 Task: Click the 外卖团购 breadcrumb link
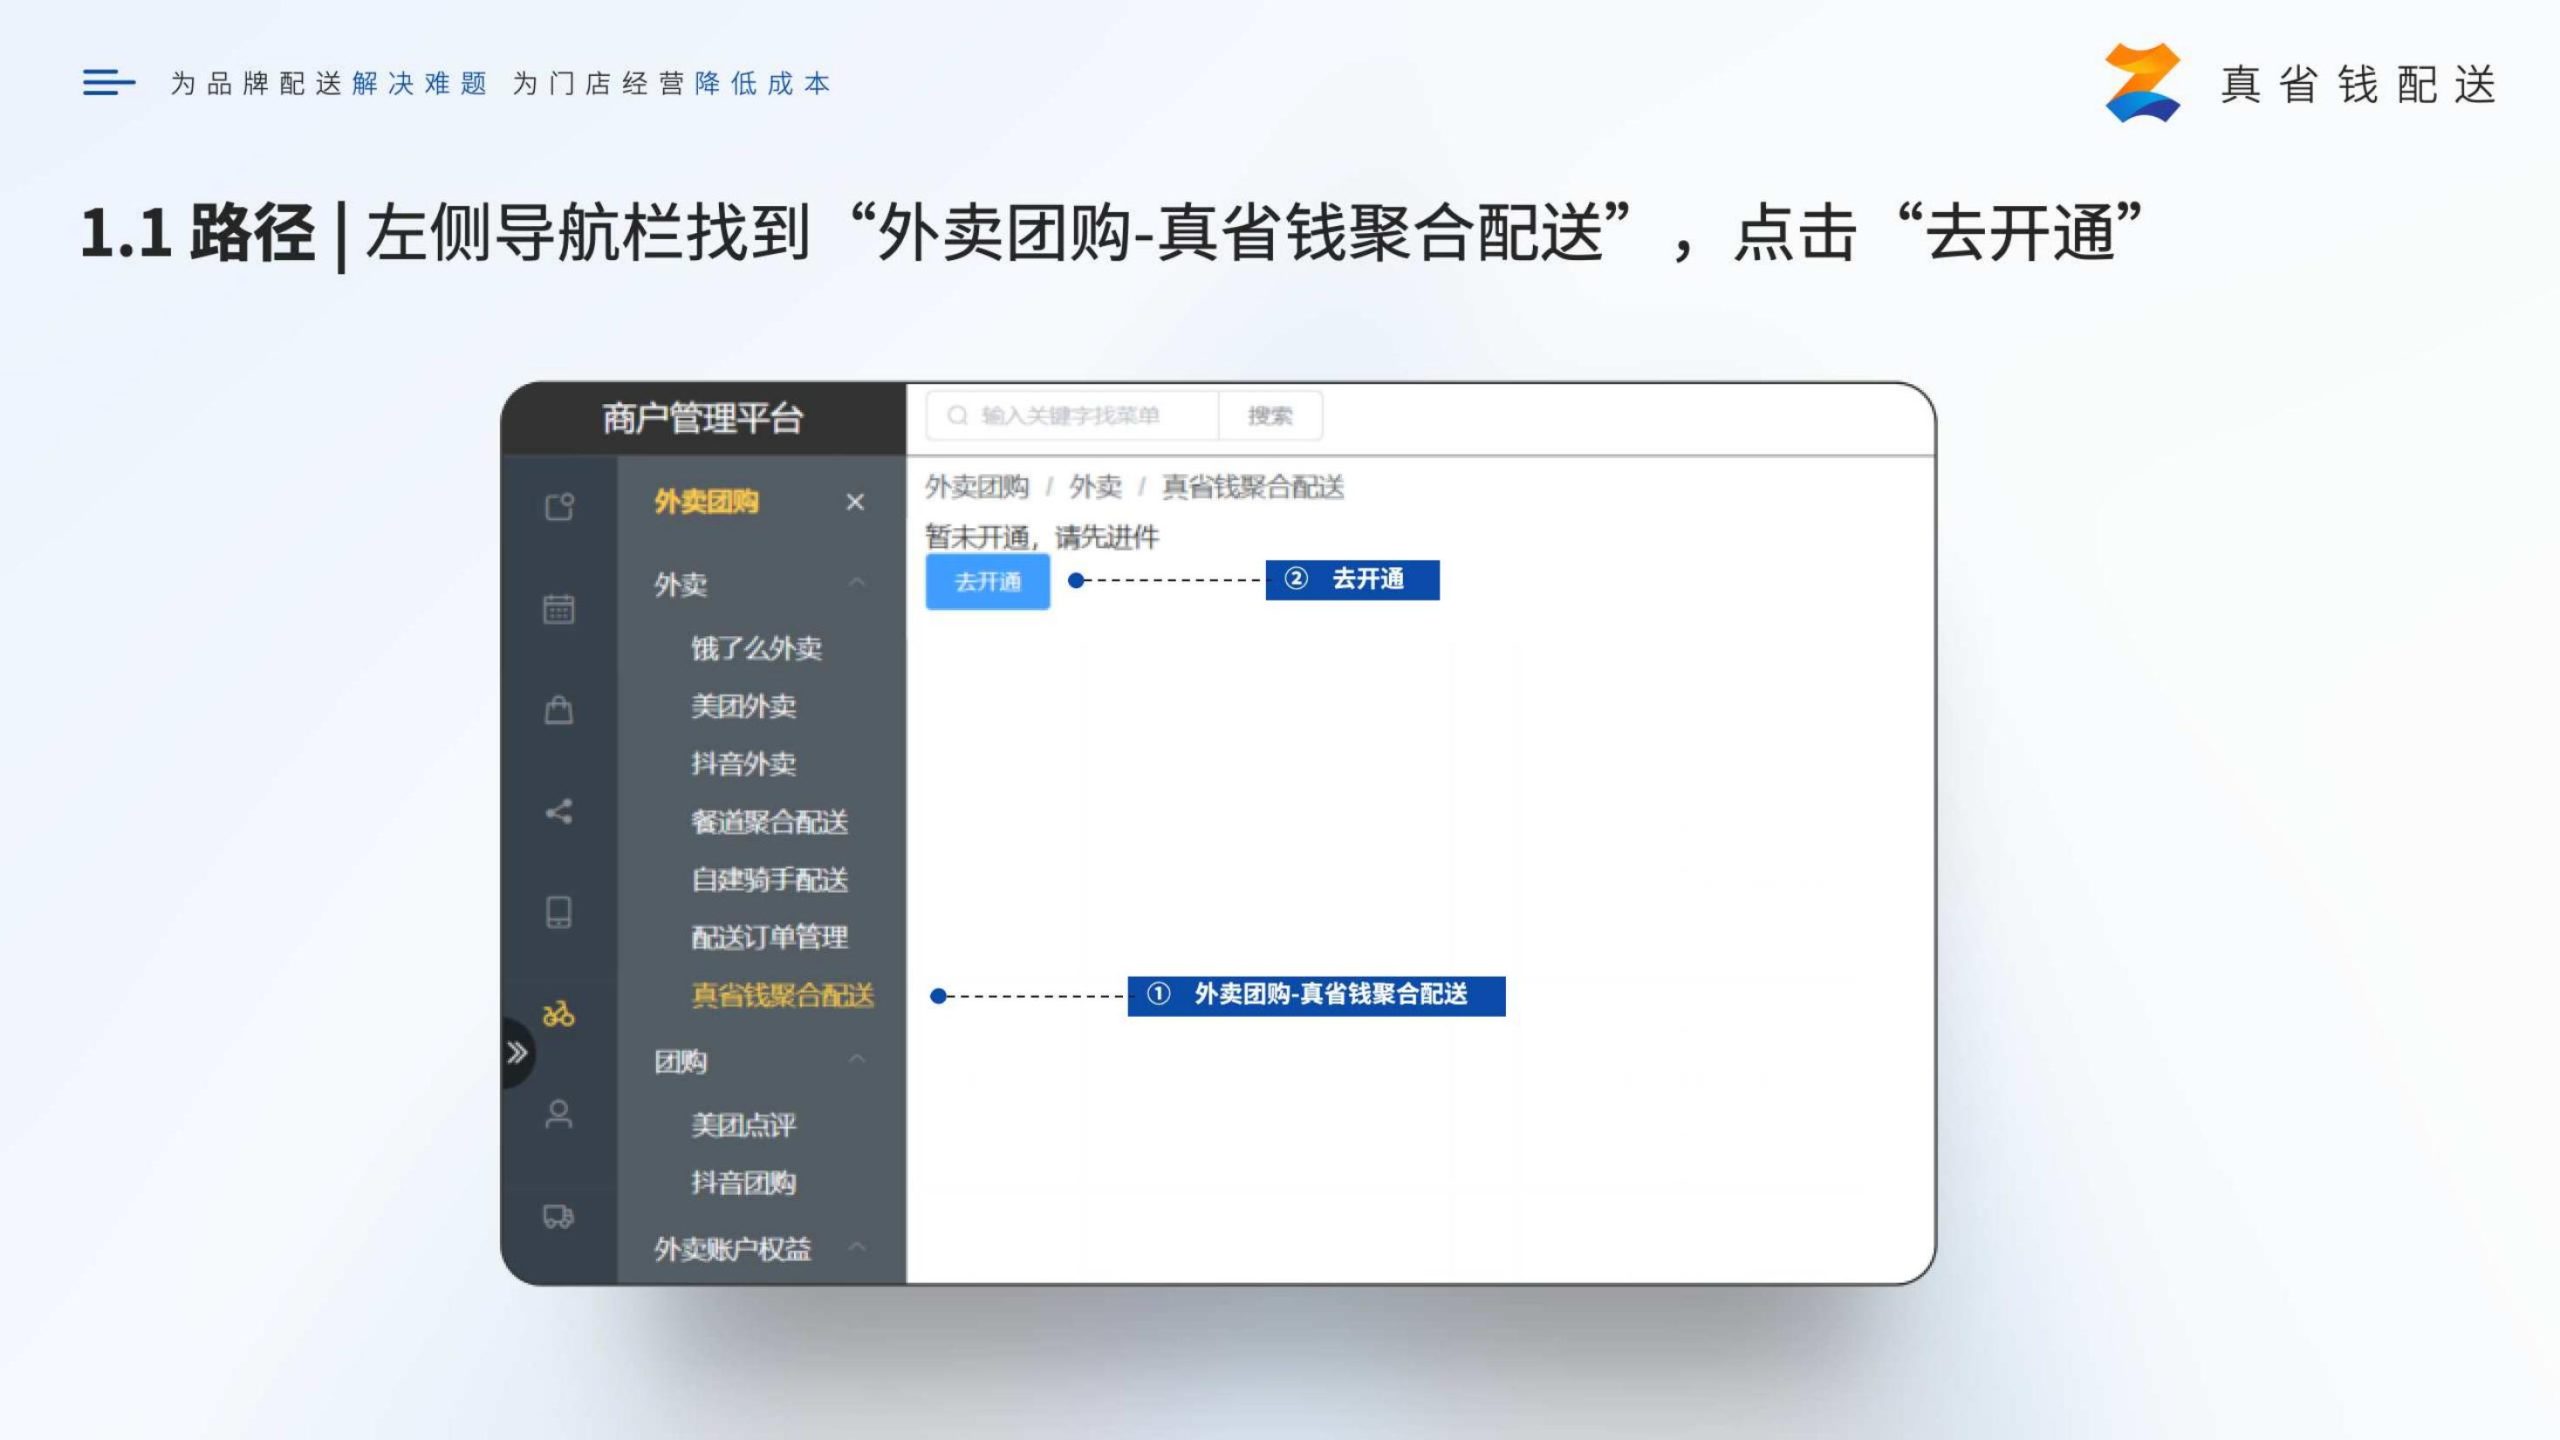(x=977, y=487)
